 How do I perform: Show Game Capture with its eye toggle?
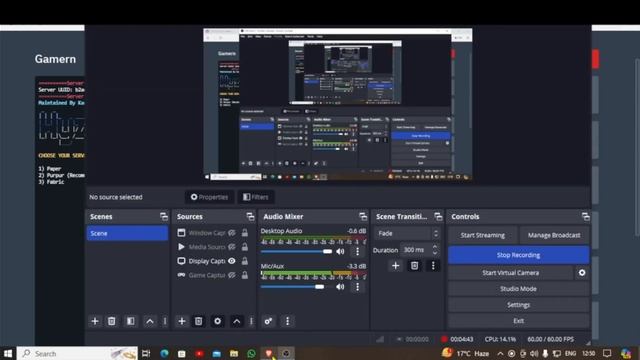(231, 275)
